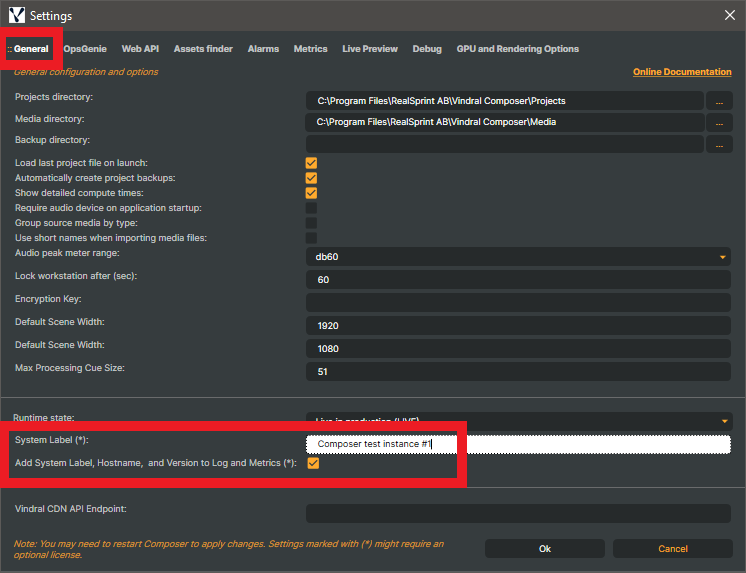Click the Encryption Key field
This screenshot has height=573, width=746.
tap(518, 302)
